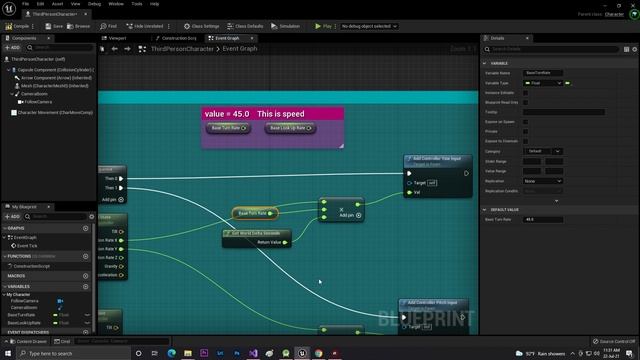Click the Event Graph breadcrumb grid icon
Image resolution: width=640 pixels, height=360 pixels.
point(142,49)
